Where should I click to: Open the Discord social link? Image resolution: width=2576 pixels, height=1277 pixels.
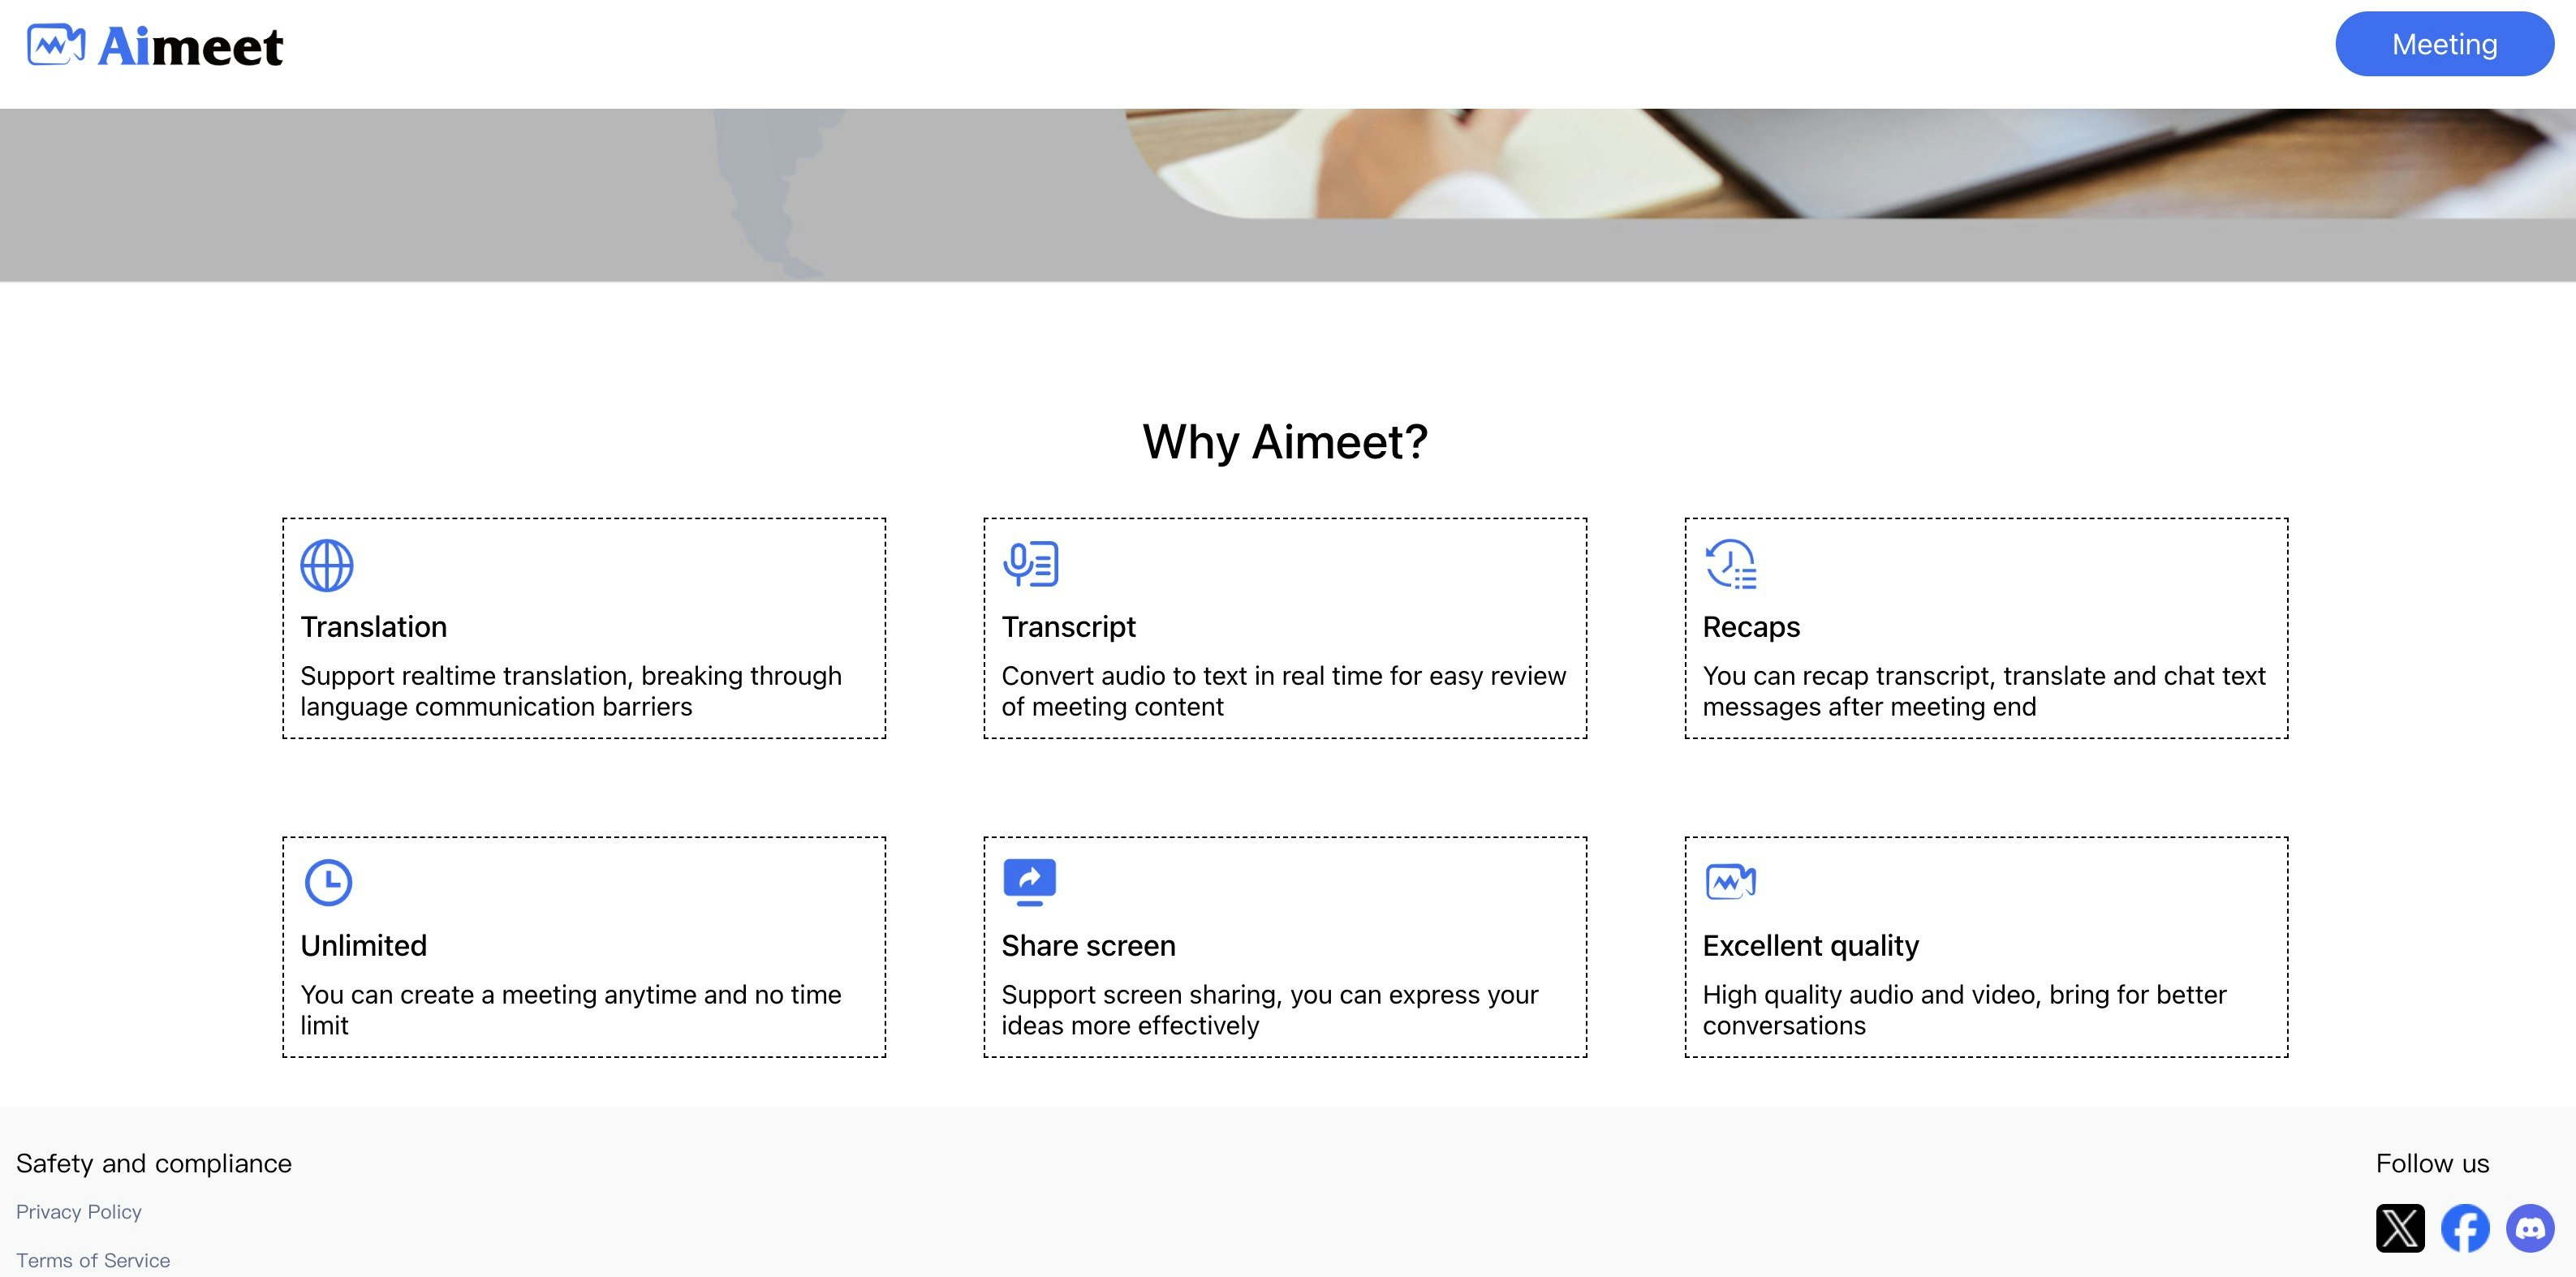click(x=2530, y=1228)
